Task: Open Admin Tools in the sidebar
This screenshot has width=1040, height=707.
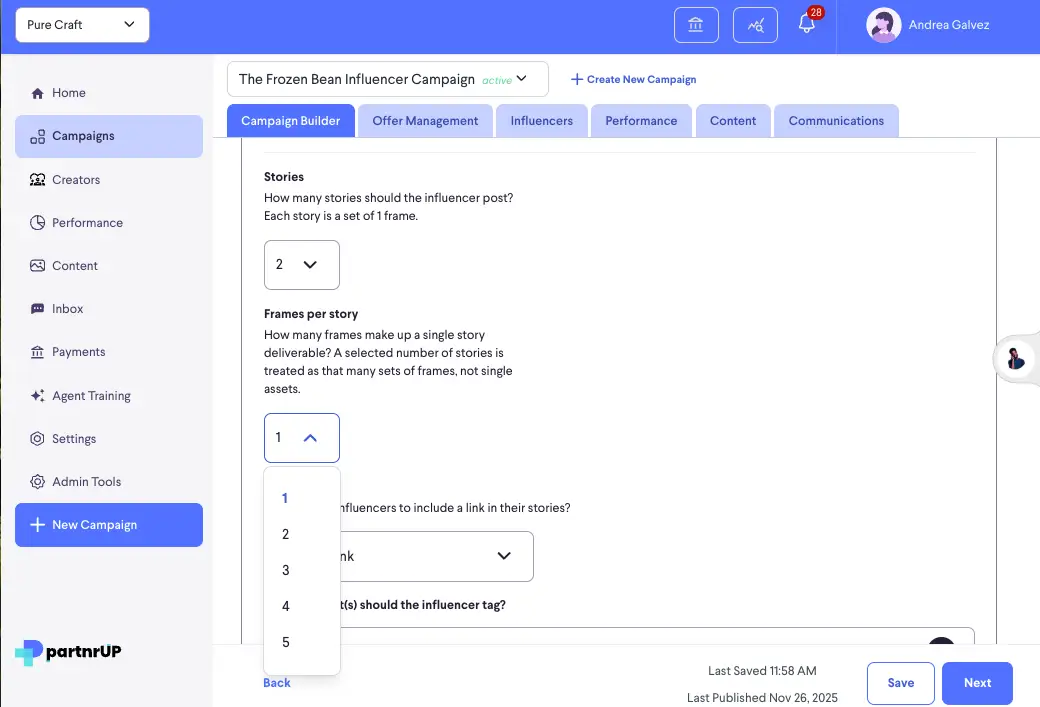Action: point(109,482)
